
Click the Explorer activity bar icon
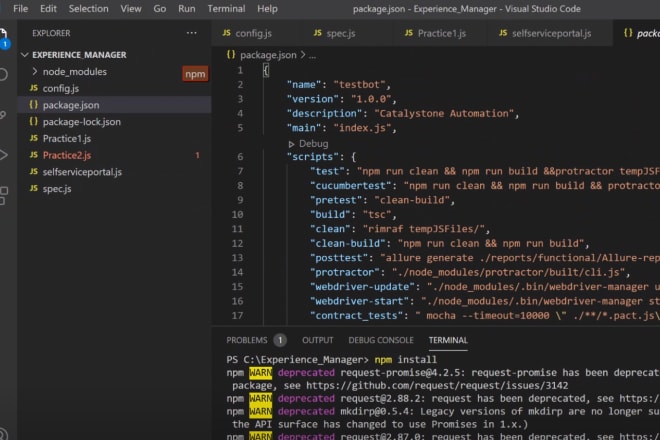(x=3, y=37)
